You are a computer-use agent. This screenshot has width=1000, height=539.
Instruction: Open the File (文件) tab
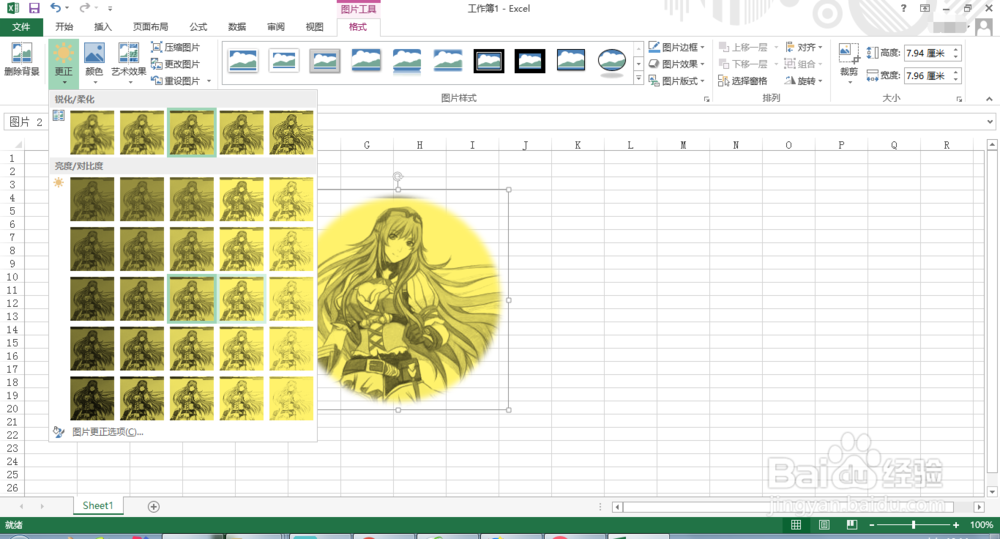pos(21,27)
